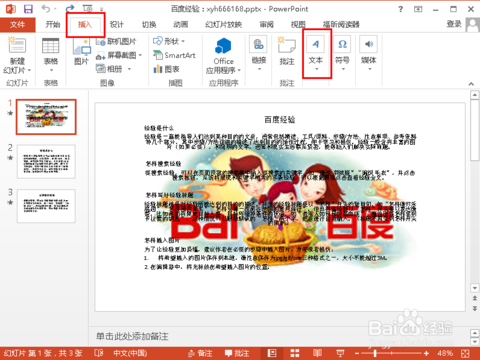Toggle comments (批注) pane in status bar
The image size is (480, 360).
coord(237,353)
